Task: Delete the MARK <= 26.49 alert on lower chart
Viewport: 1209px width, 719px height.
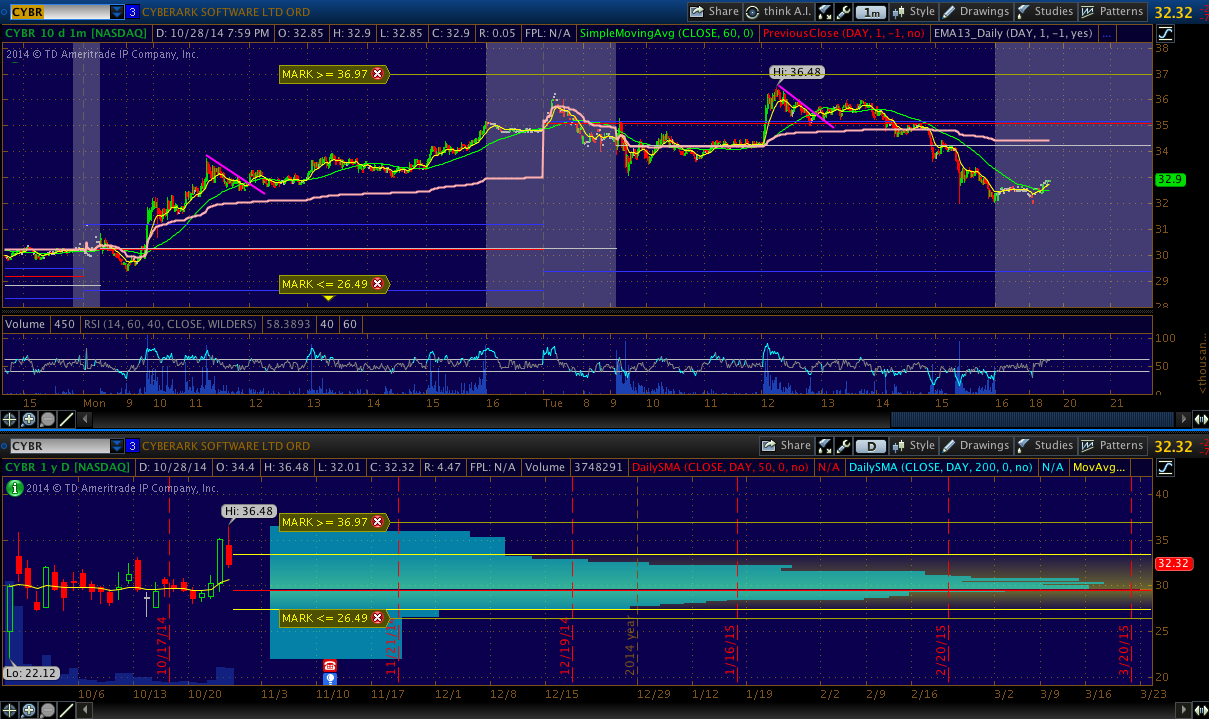Action: tap(377, 618)
